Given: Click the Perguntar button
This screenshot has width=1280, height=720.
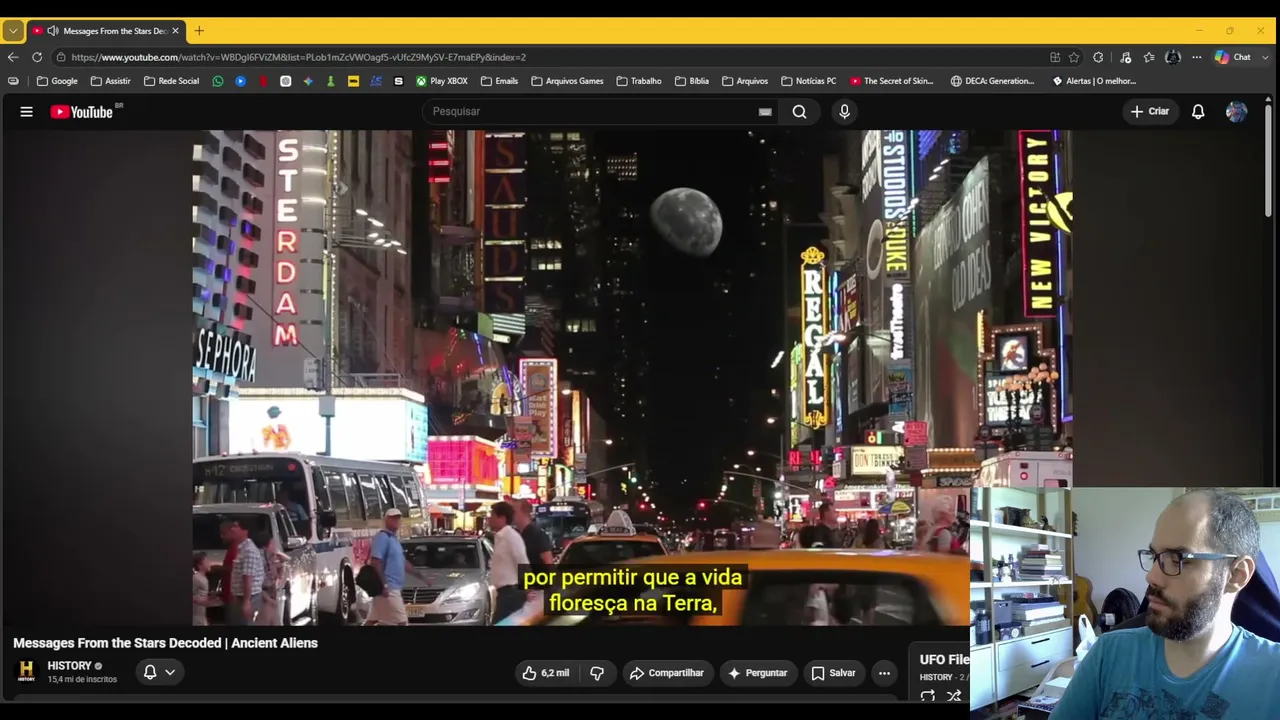Looking at the screenshot, I should pos(757,673).
